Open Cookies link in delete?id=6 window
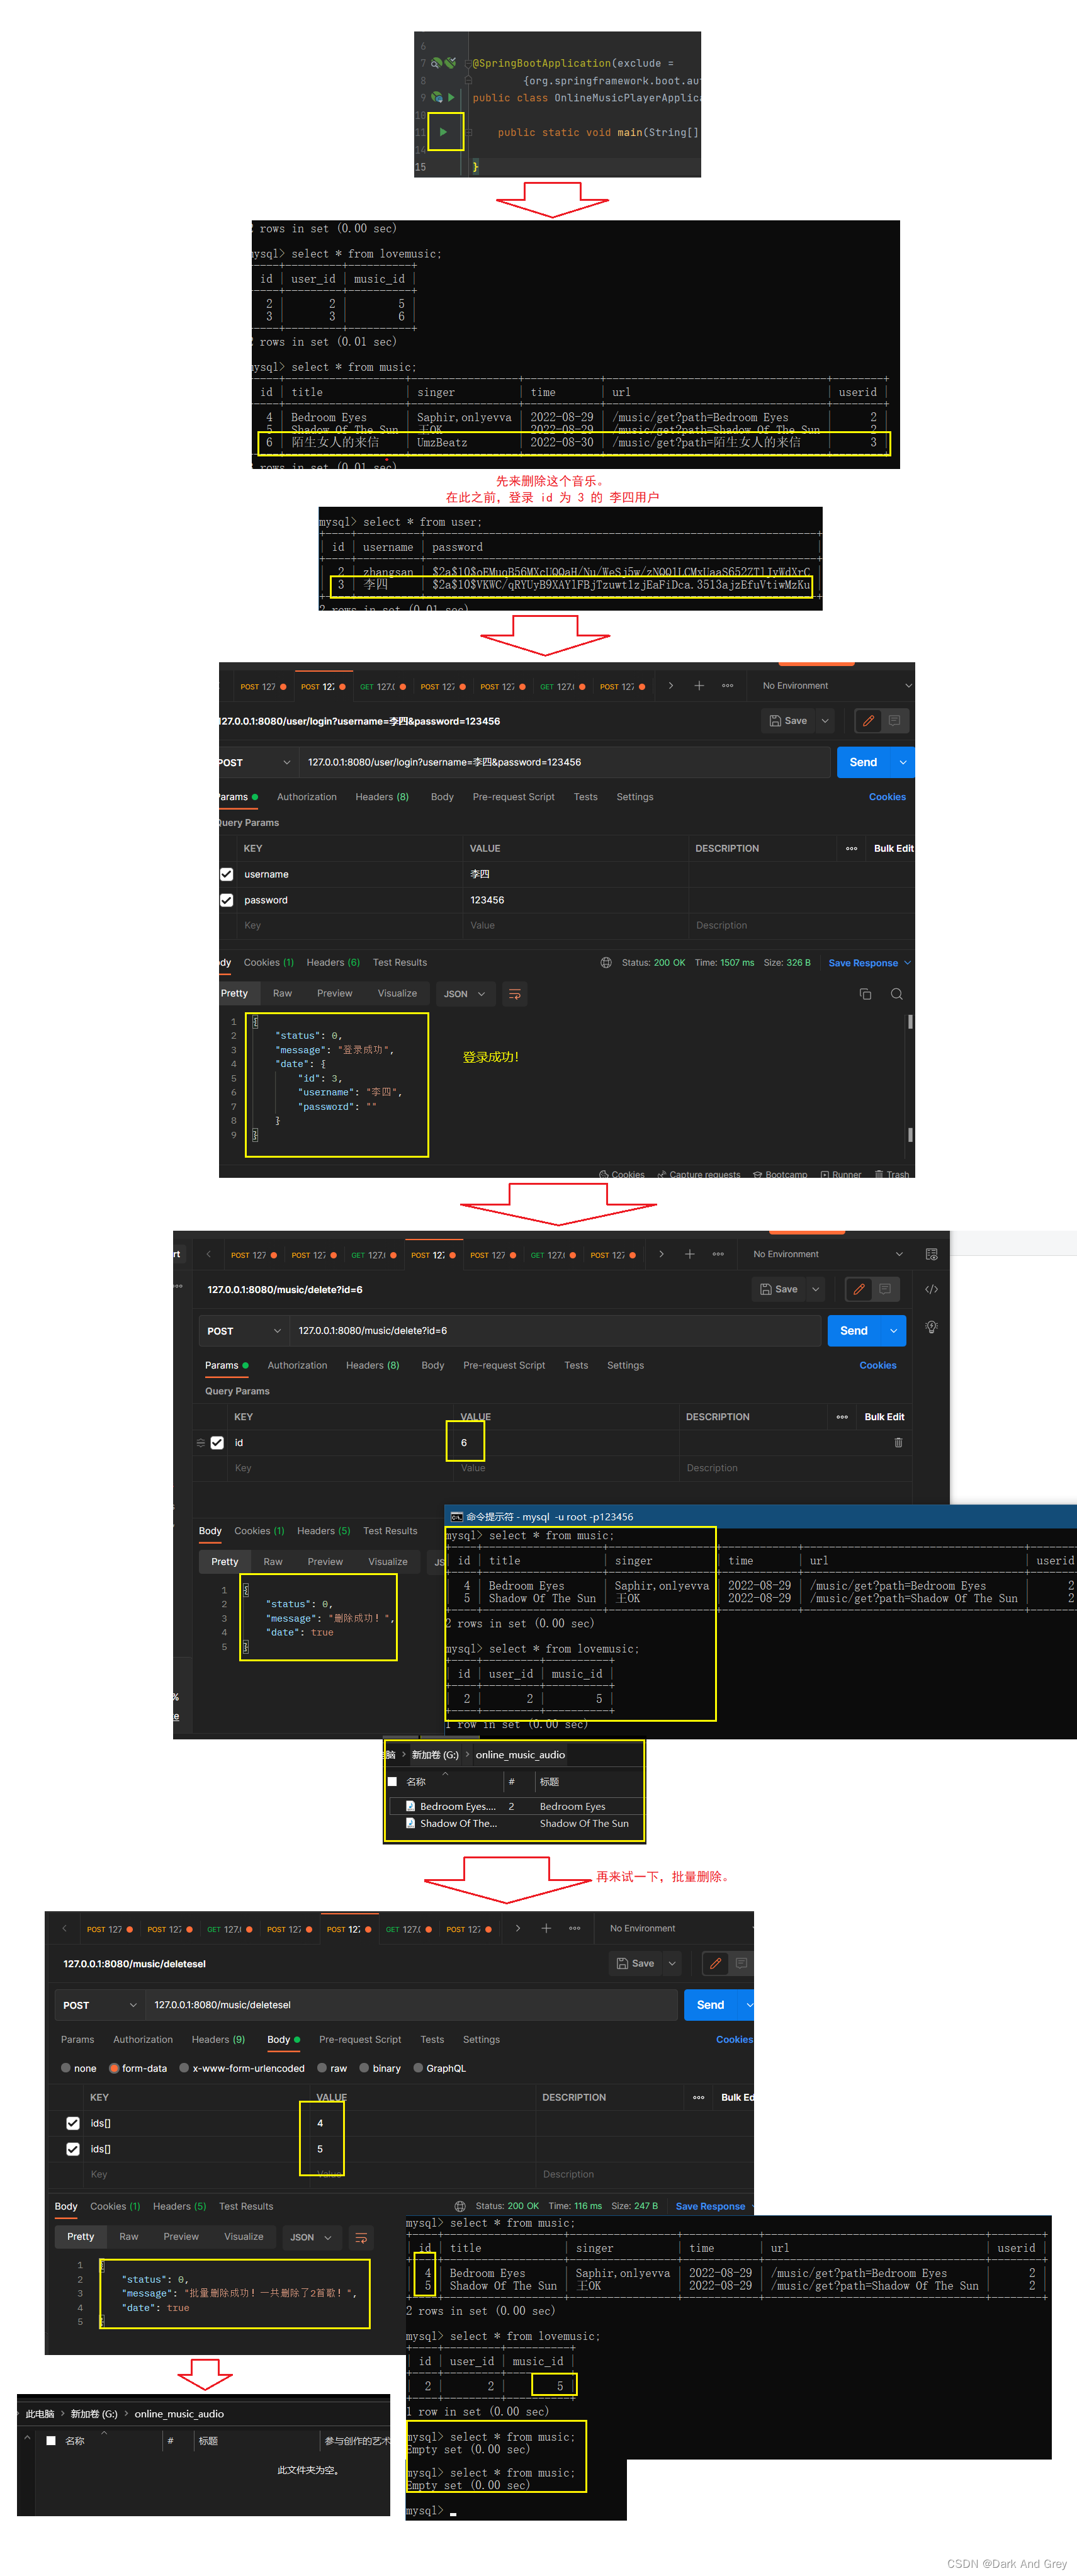Image resolution: width=1077 pixels, height=2576 pixels. [x=878, y=1366]
